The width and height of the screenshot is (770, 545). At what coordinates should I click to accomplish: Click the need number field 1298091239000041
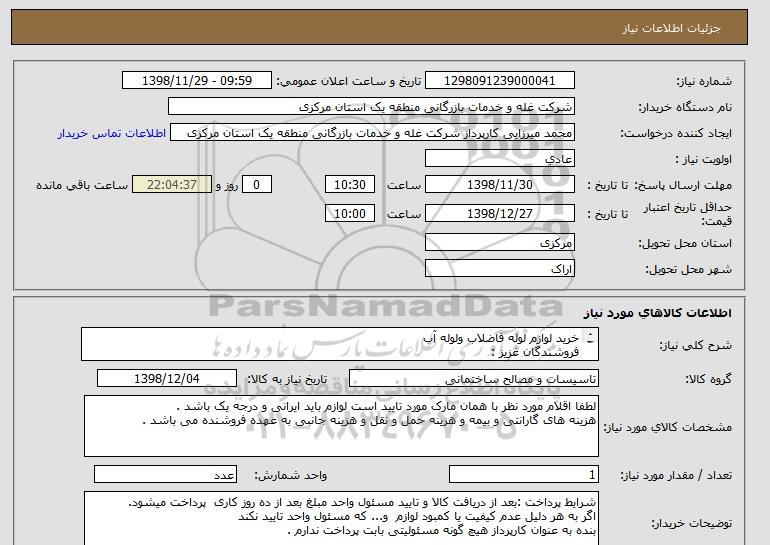pos(499,81)
